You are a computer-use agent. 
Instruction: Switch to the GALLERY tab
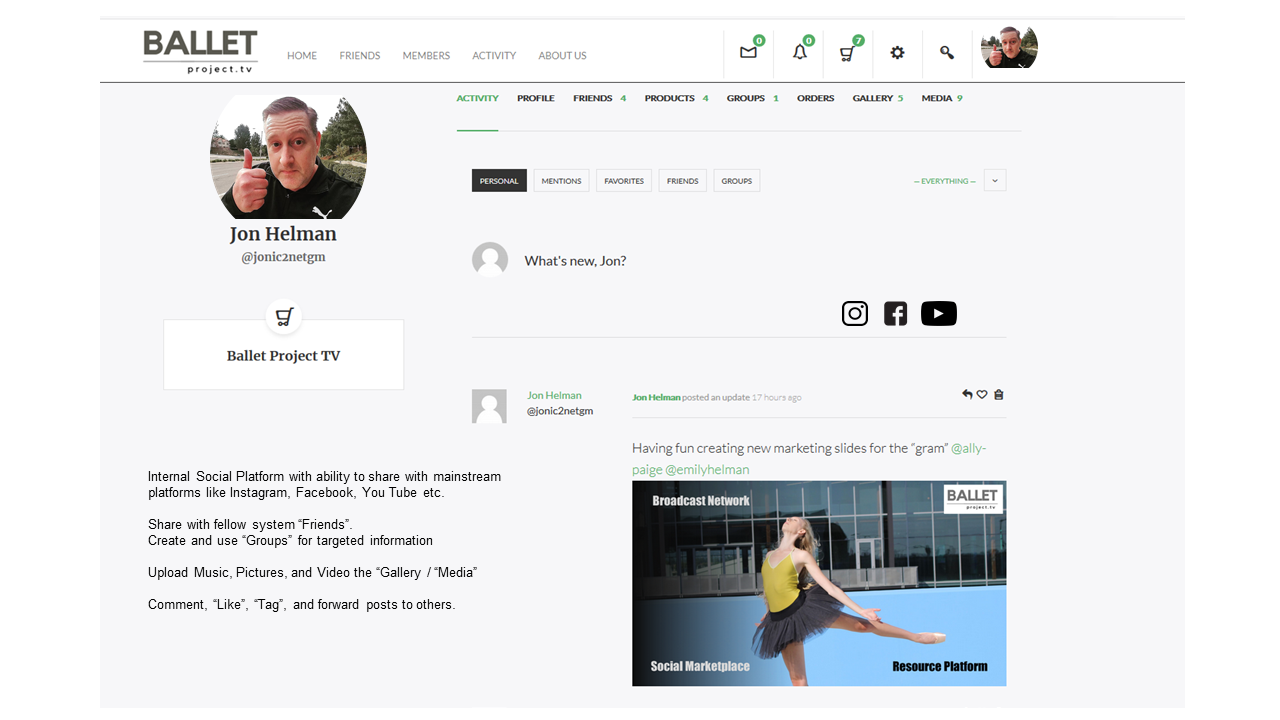coord(878,98)
